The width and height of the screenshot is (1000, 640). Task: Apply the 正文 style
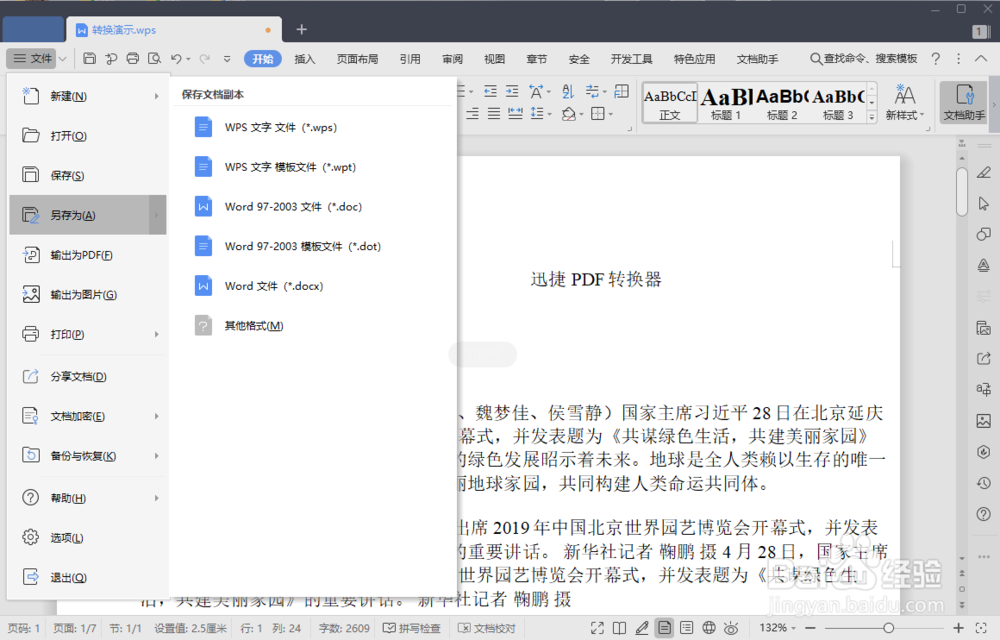[670, 102]
